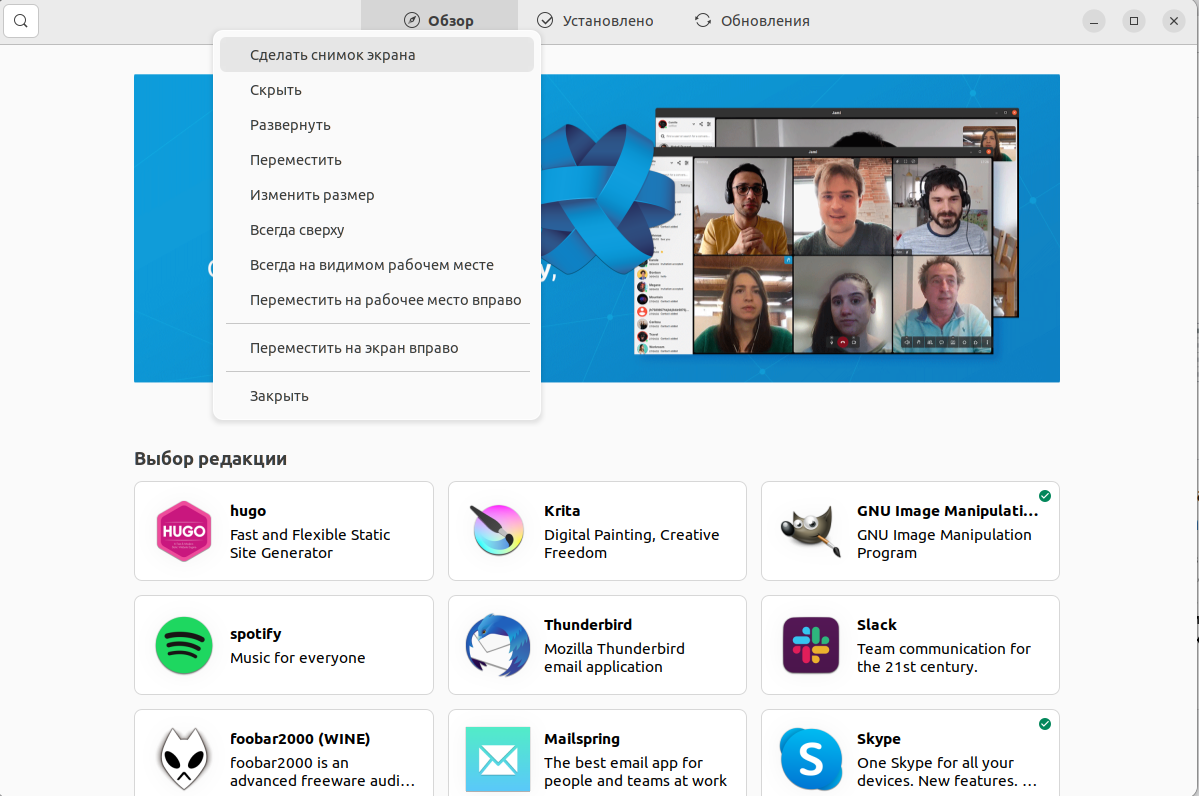Toggle Всегда сверху option
The height and width of the screenshot is (796, 1199).
coord(377,230)
